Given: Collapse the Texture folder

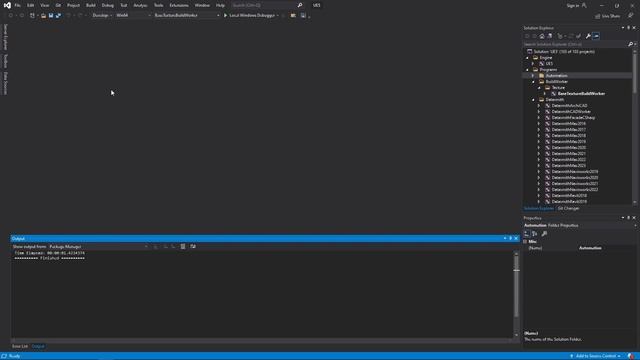Looking at the screenshot, I should pos(539,88).
